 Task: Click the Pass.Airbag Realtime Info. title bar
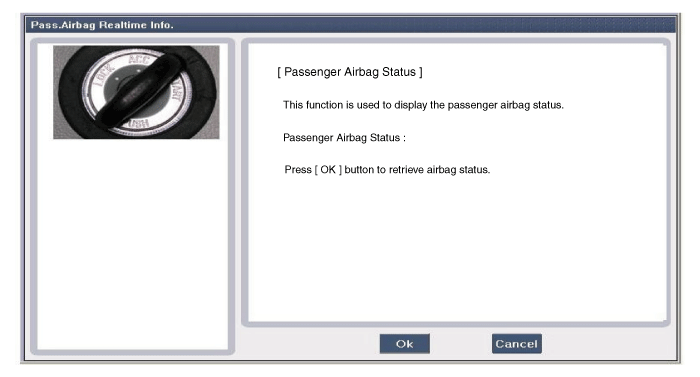(x=350, y=25)
